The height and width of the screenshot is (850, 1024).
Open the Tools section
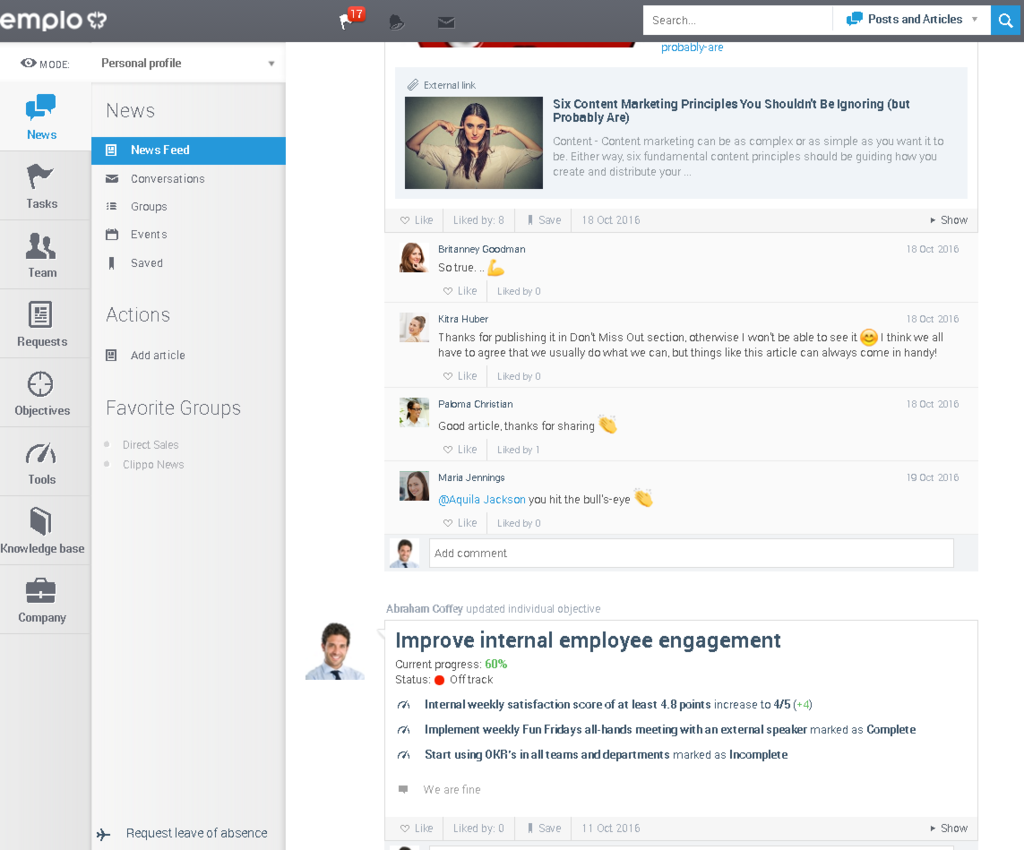tap(41, 462)
